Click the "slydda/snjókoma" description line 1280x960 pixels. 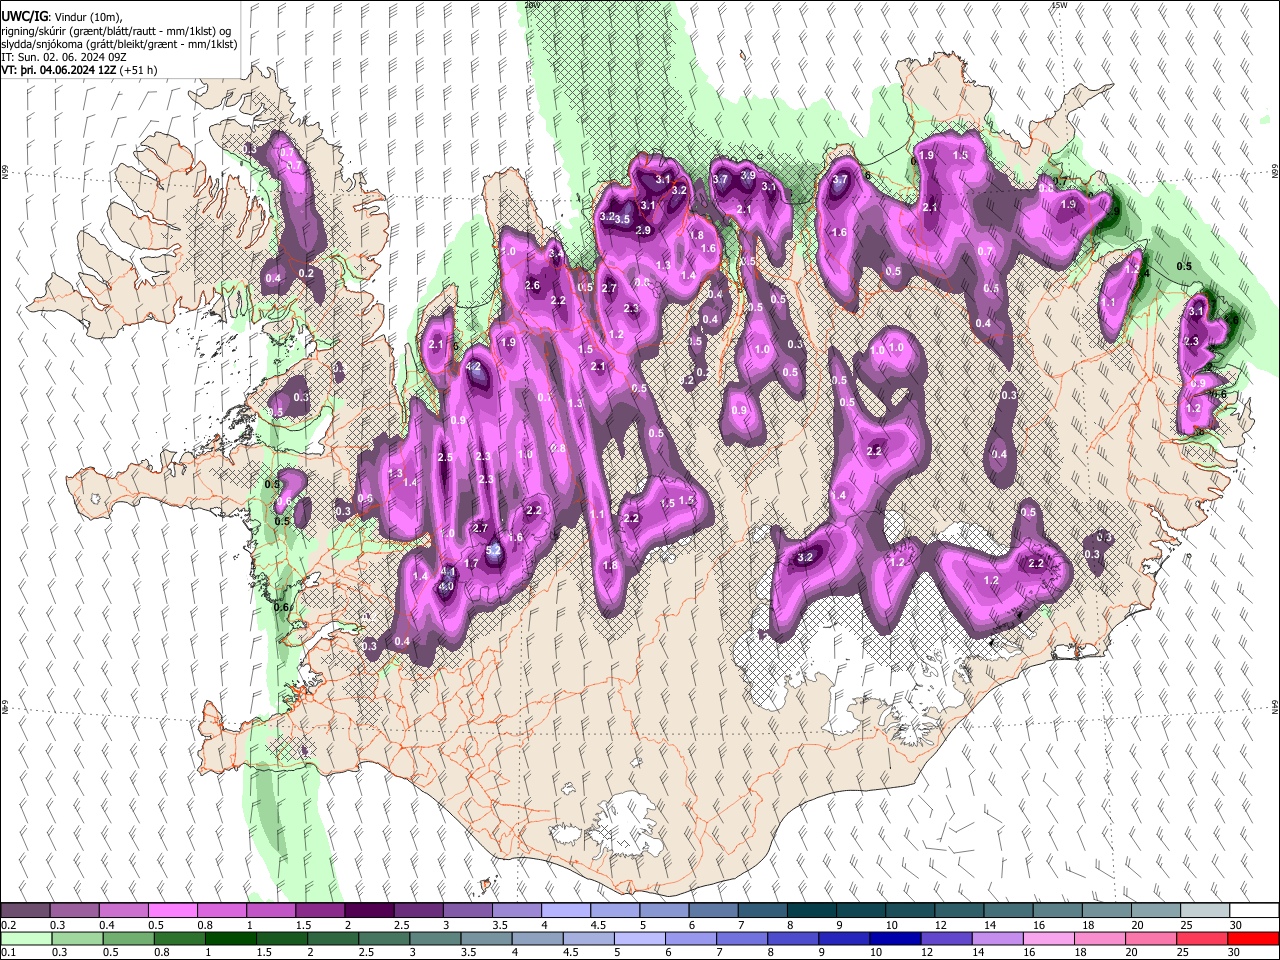coord(120,45)
